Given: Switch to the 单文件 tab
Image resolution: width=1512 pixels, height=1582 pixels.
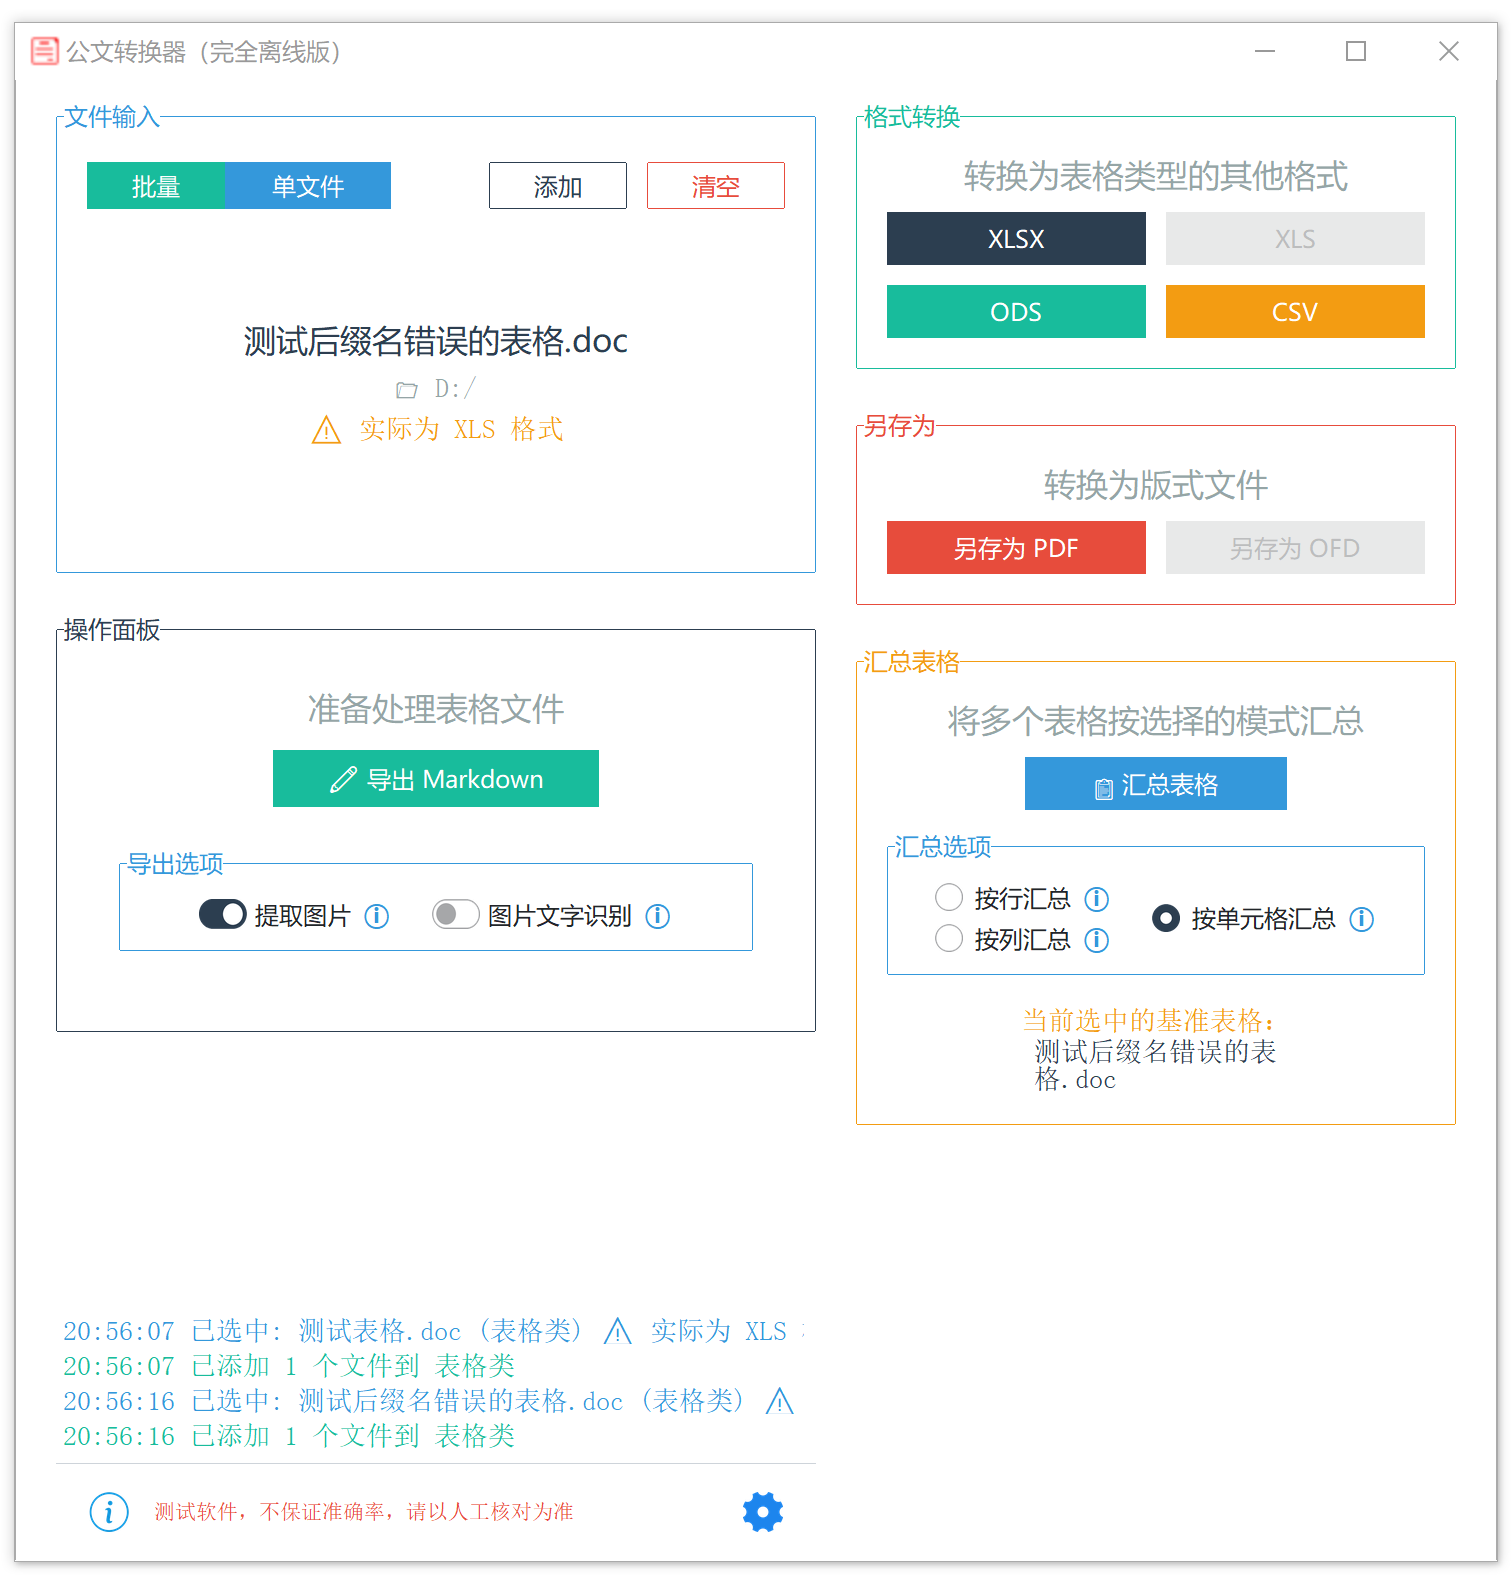Looking at the screenshot, I should click(x=308, y=186).
